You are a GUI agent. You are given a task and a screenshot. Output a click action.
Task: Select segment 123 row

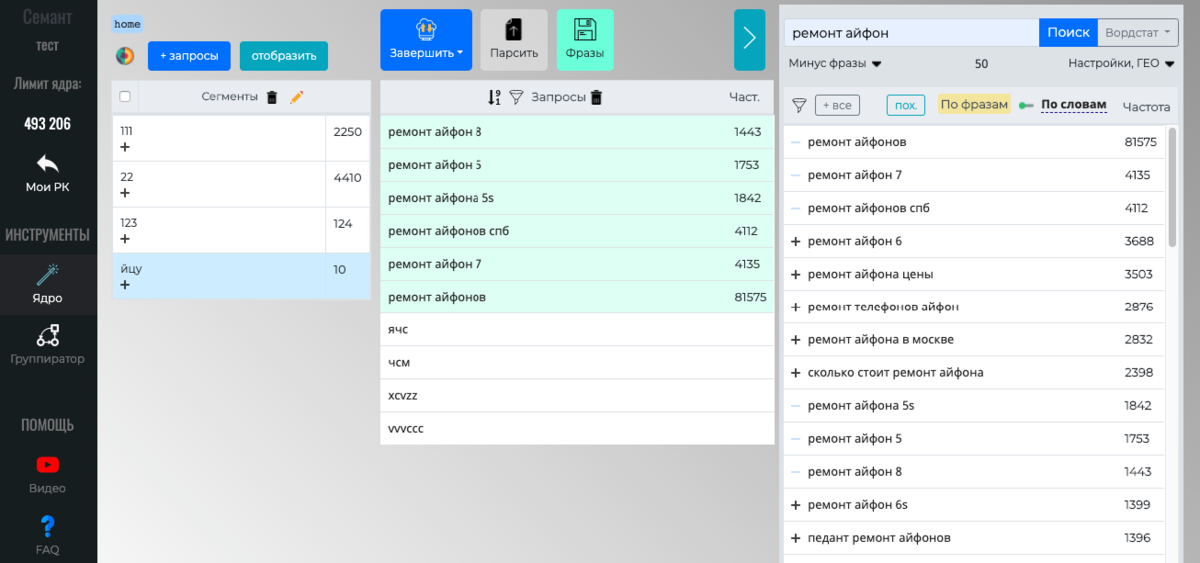[241, 230]
